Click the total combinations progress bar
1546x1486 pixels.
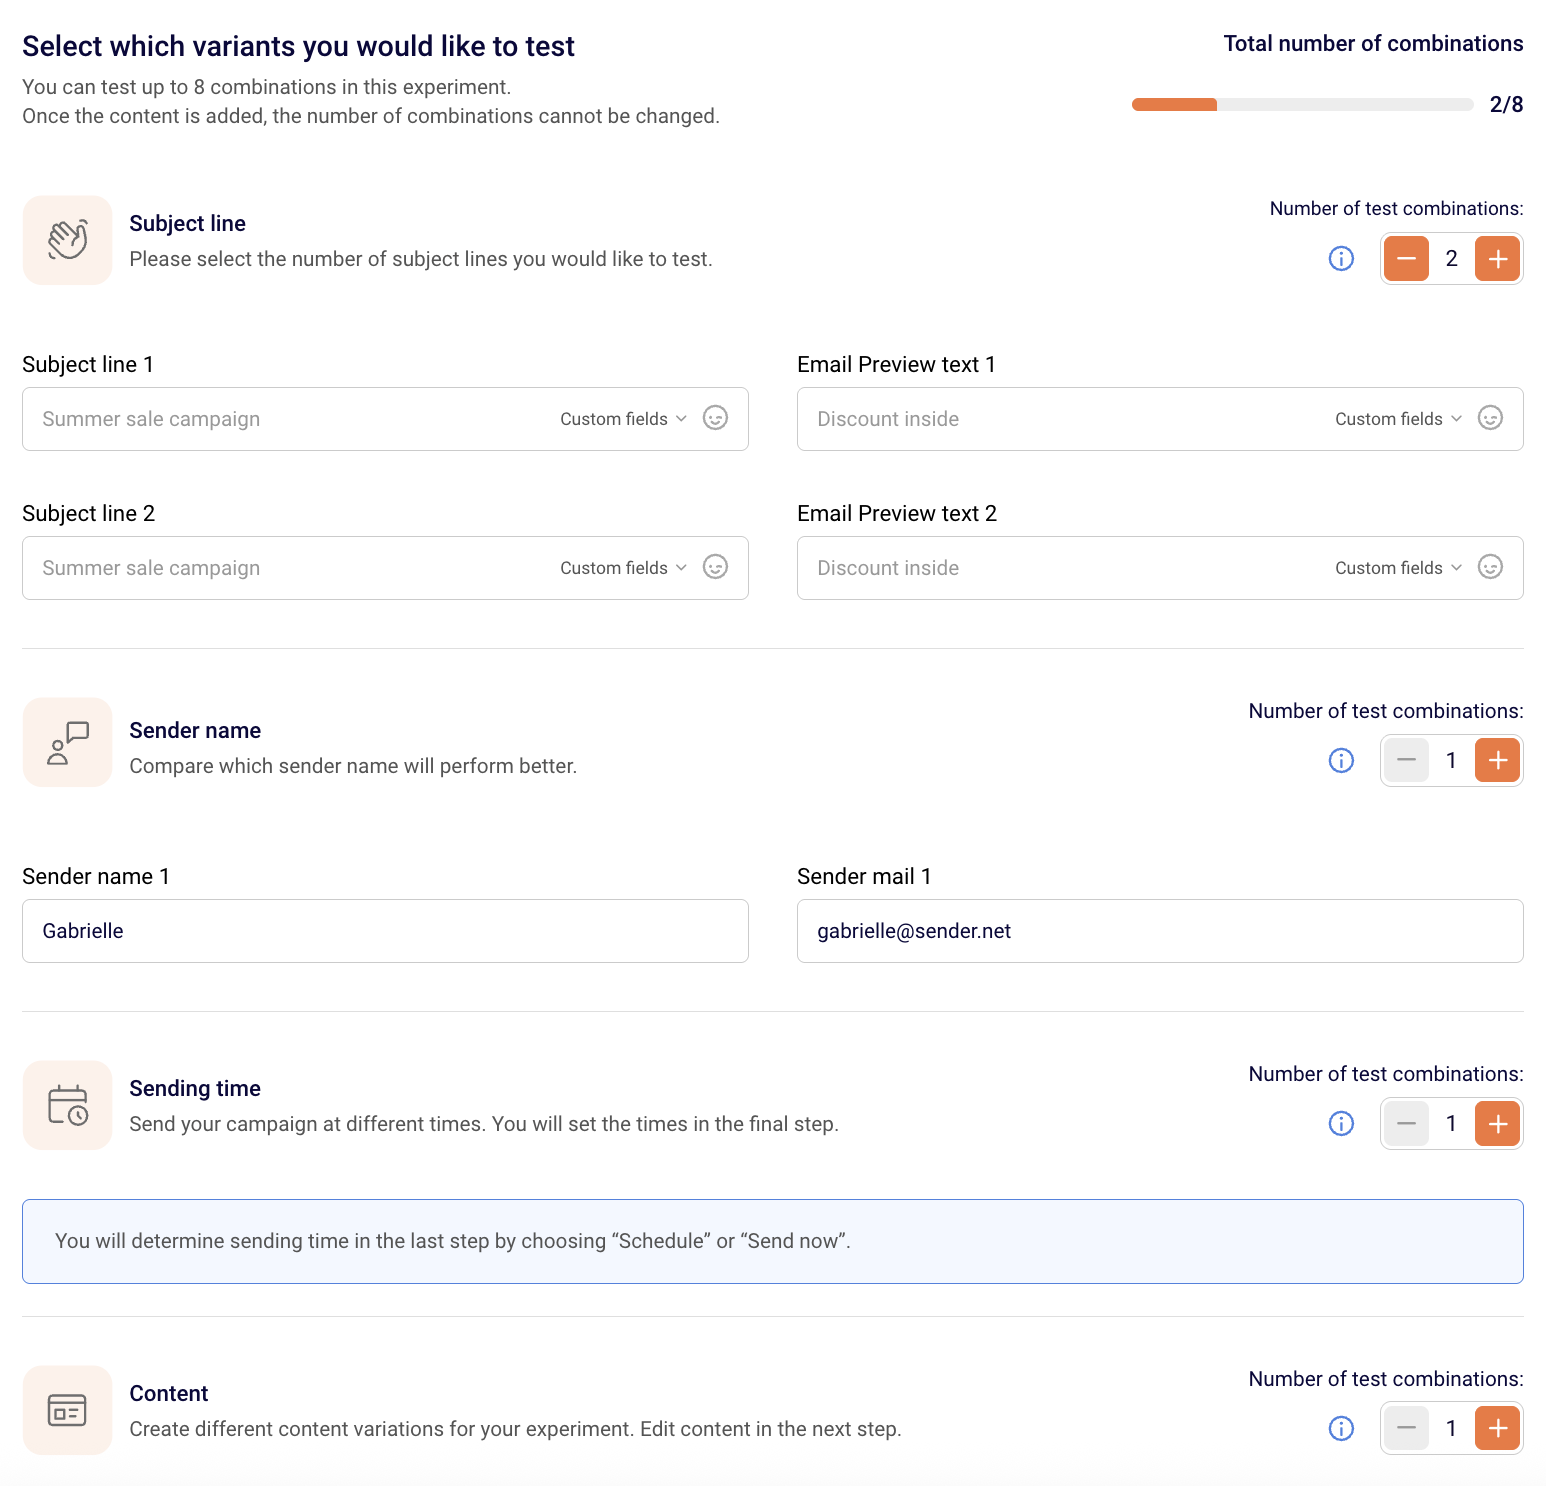(x=1302, y=104)
